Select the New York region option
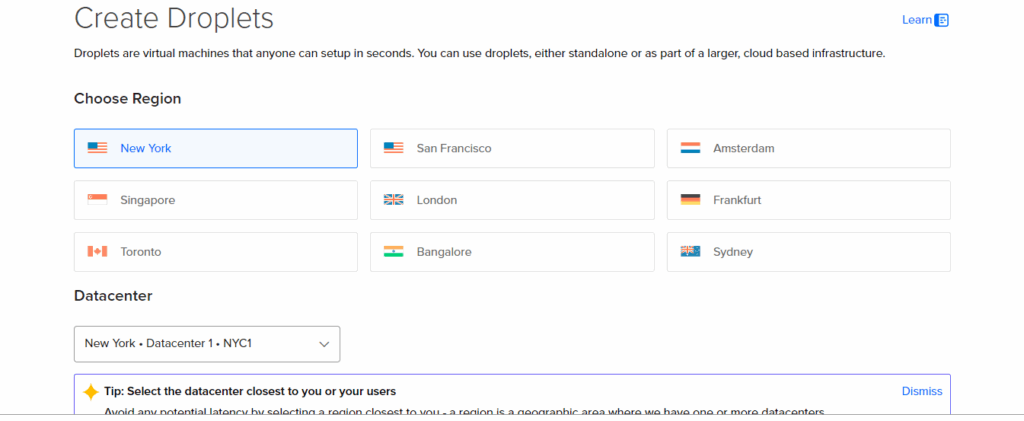 click(x=215, y=148)
